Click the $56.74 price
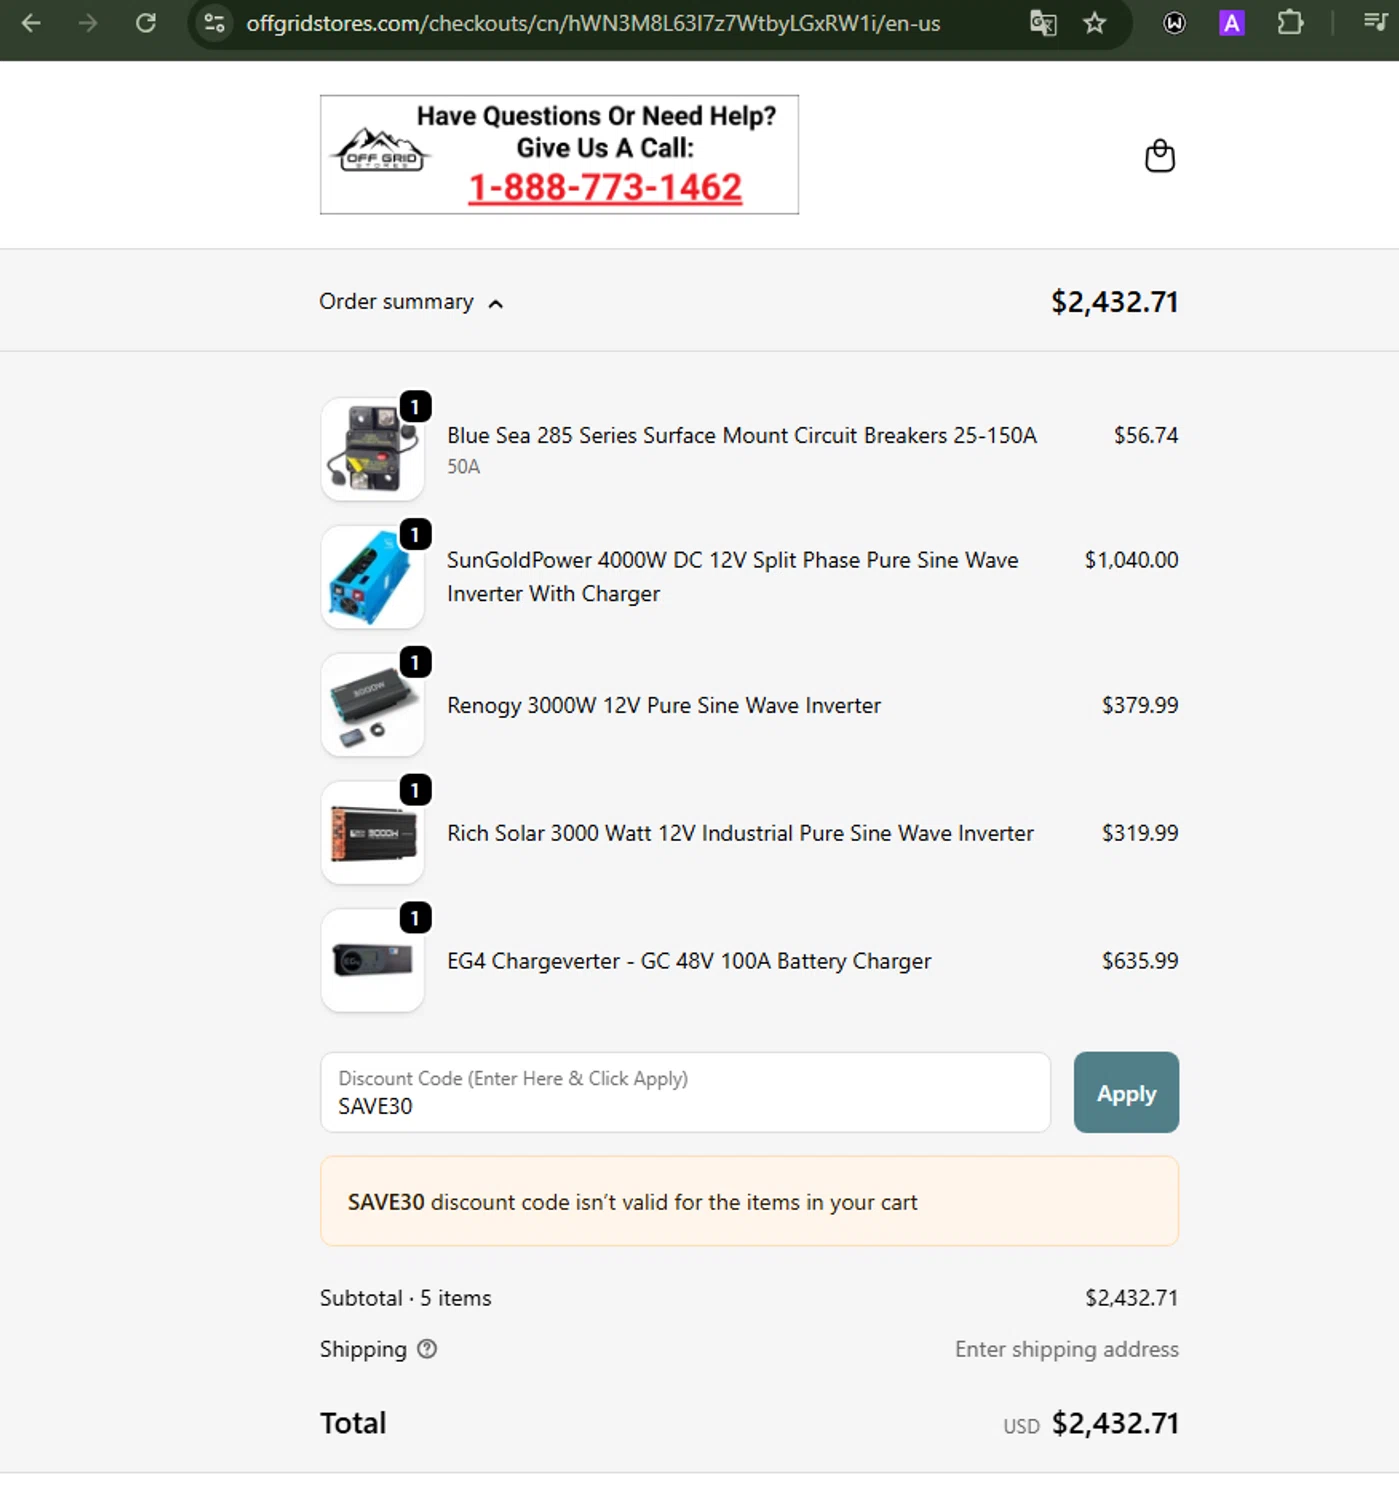This screenshot has width=1399, height=1500. point(1146,436)
